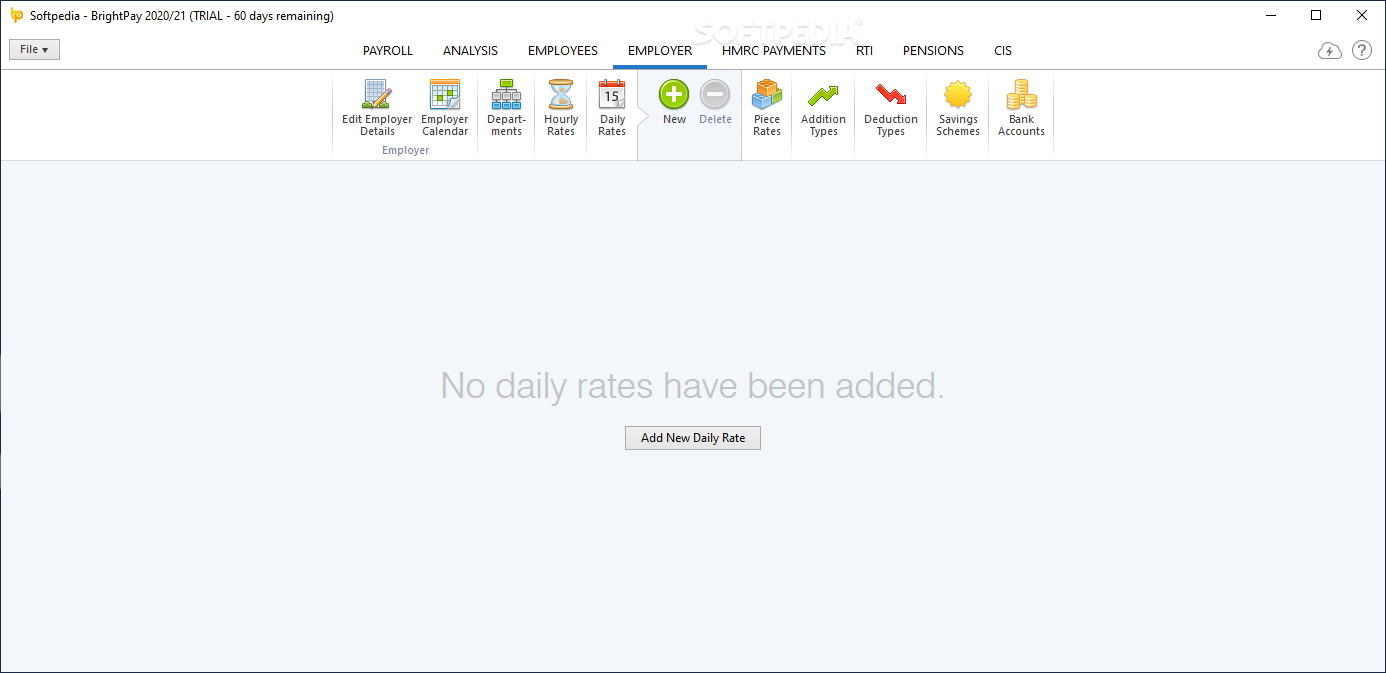Maximize the BrightPay window
Screen dimensions: 1386x673
(x=1316, y=15)
